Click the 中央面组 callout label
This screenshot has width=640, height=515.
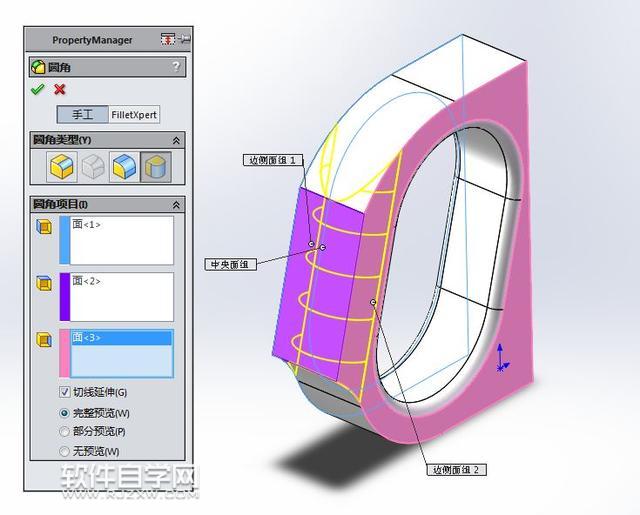click(231, 264)
